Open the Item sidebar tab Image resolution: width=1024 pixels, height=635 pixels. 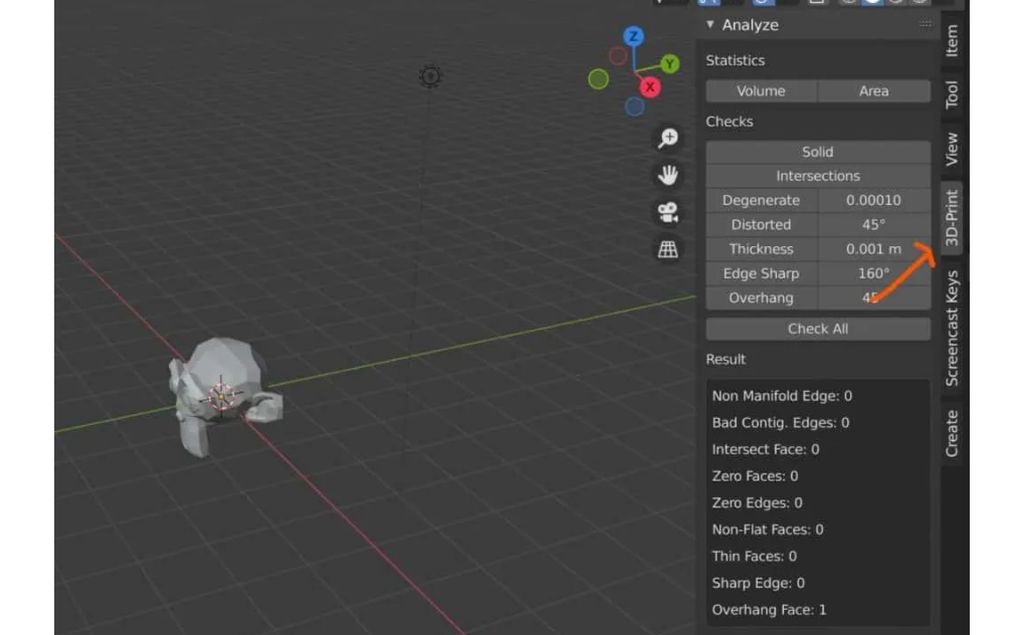(951, 40)
